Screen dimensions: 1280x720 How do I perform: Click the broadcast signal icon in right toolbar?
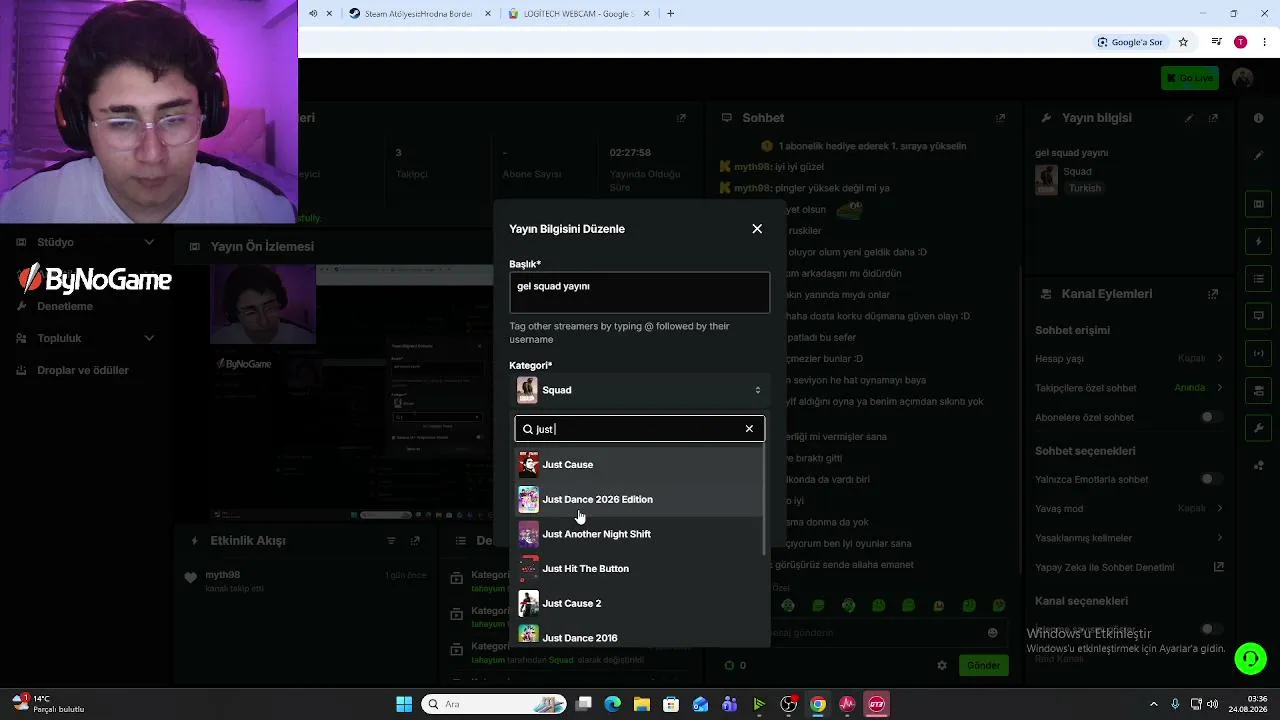click(1258, 353)
